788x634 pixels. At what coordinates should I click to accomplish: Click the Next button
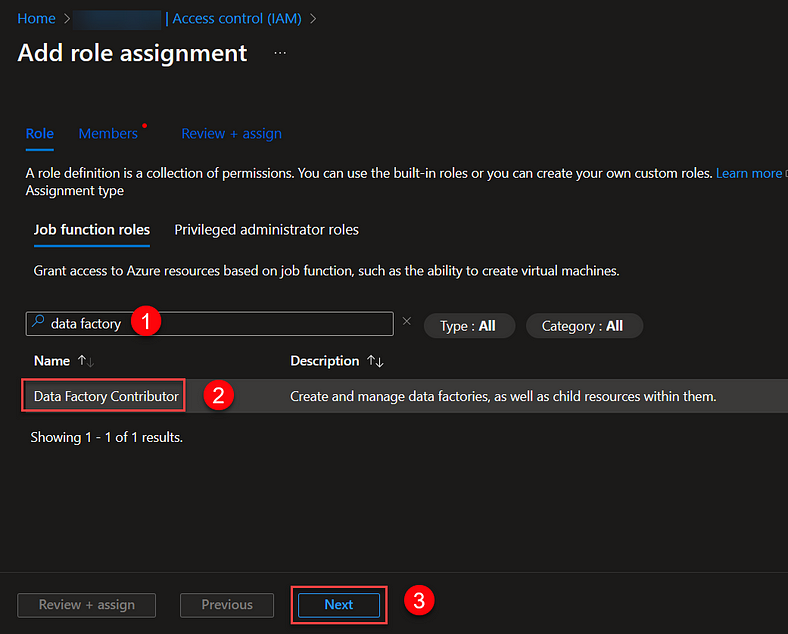(339, 605)
